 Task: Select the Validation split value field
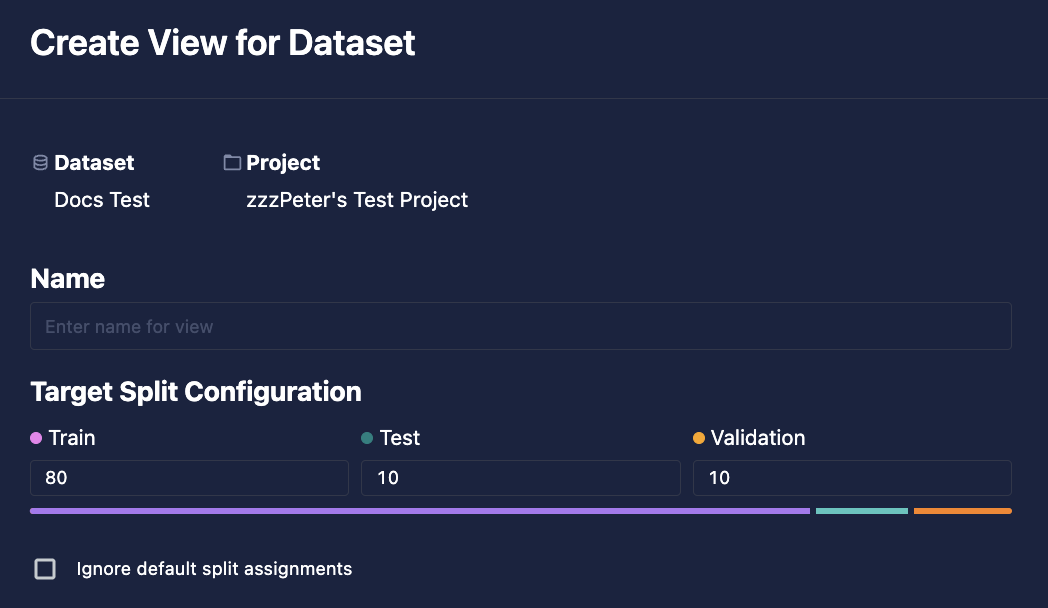(852, 478)
